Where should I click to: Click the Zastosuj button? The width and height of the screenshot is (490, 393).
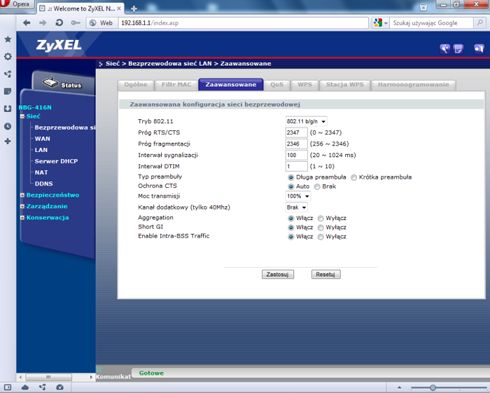278,275
